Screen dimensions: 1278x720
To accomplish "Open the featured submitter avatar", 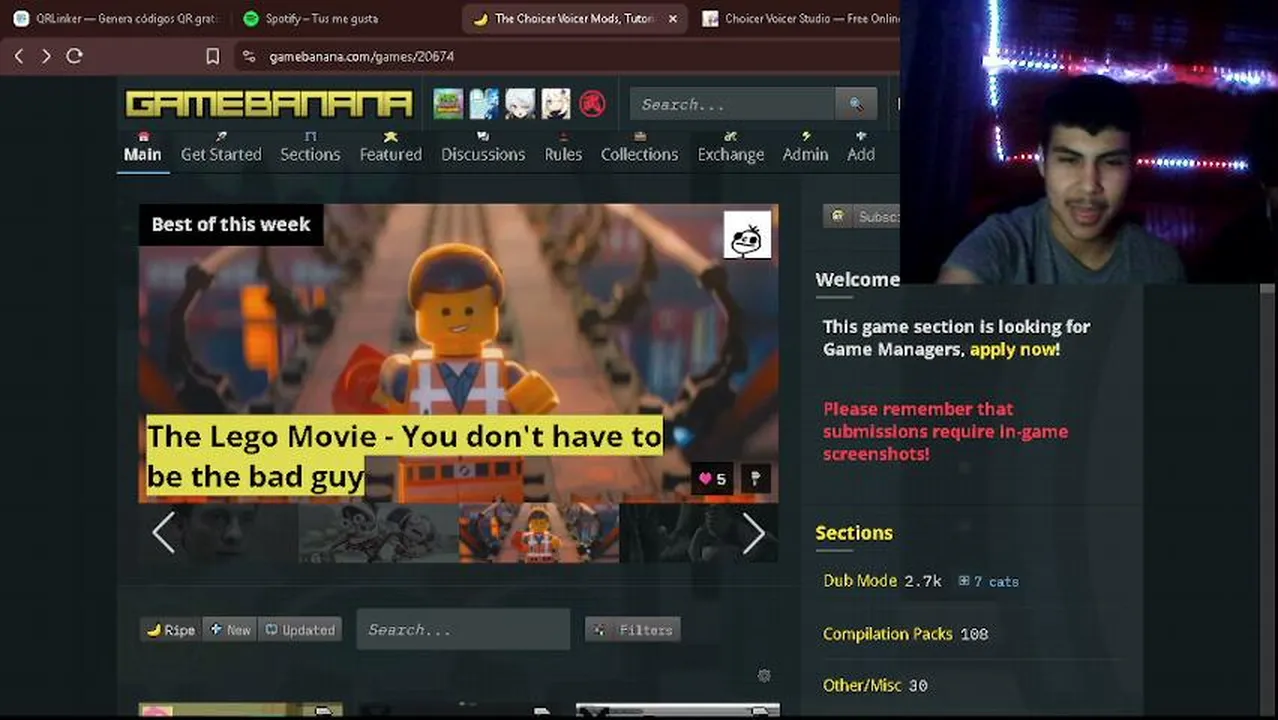I will [x=747, y=235].
